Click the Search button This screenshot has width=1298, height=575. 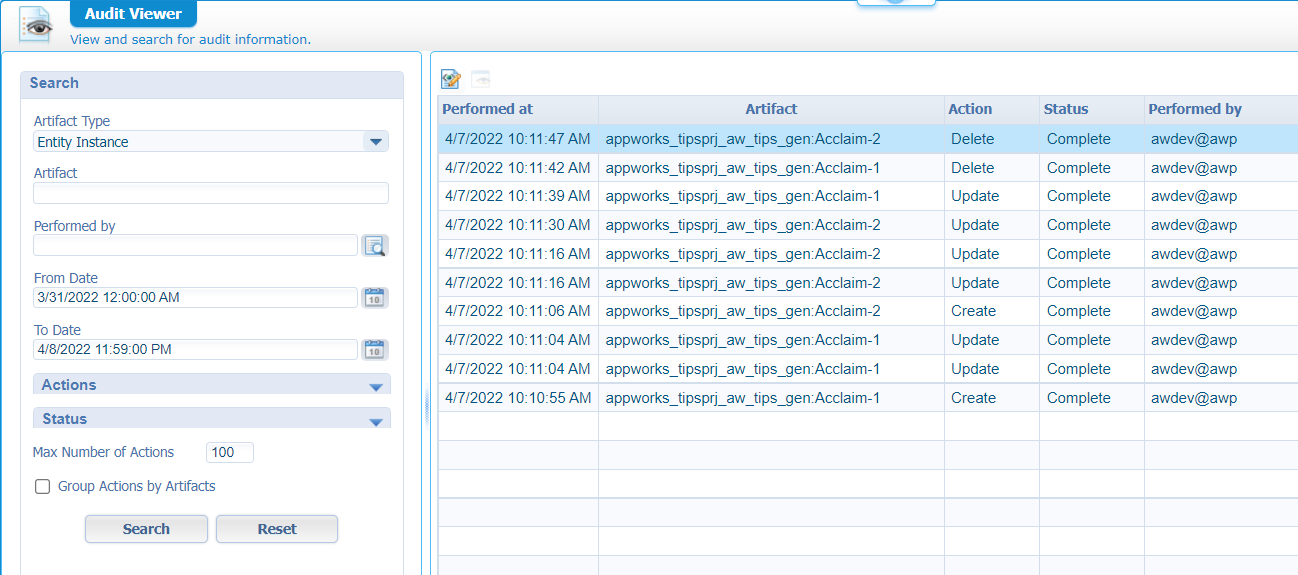tap(146, 529)
